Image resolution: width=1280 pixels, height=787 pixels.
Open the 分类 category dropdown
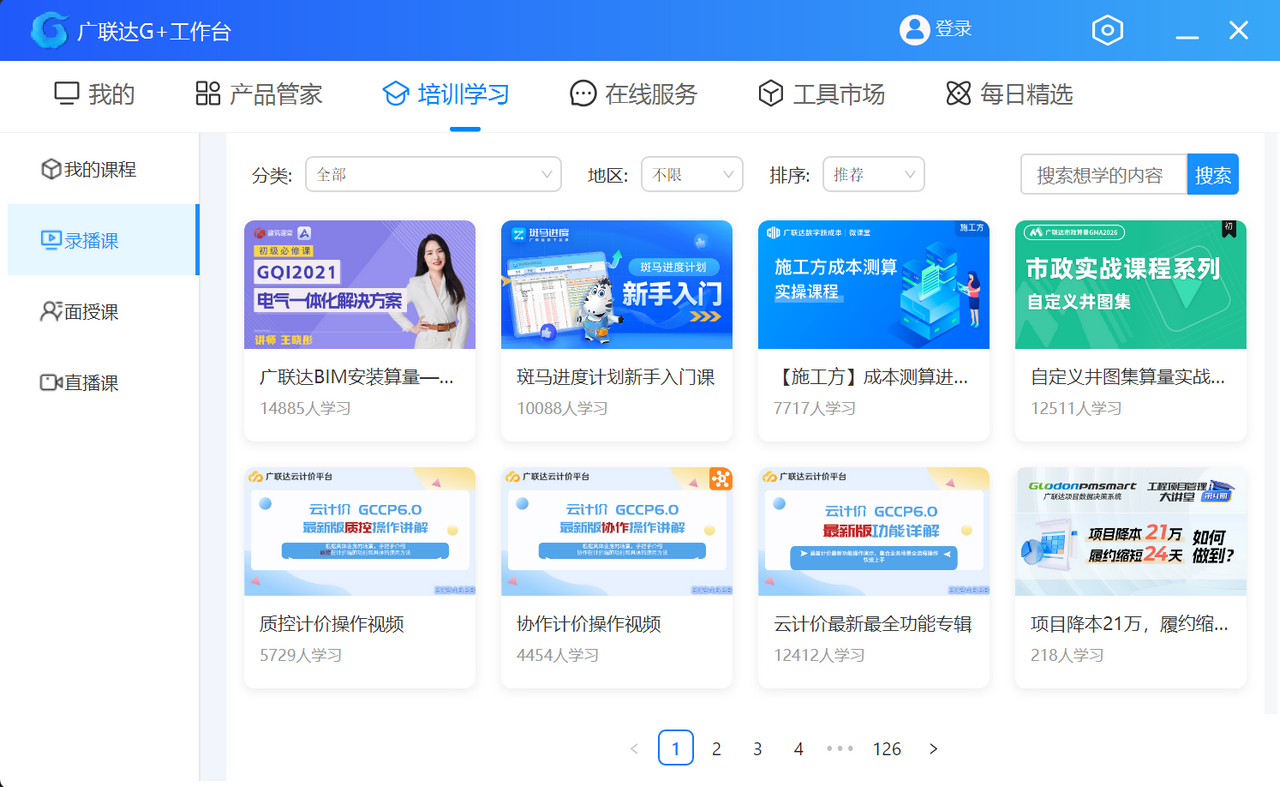coord(433,173)
